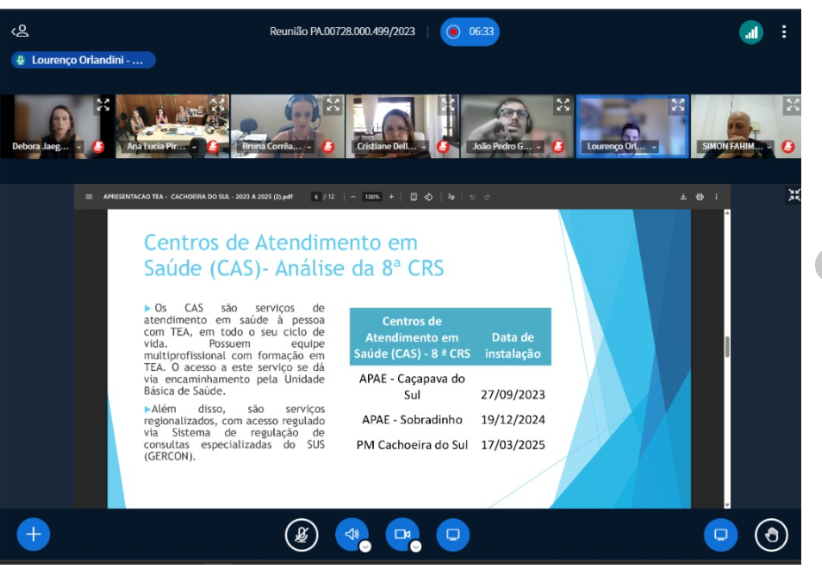Image resolution: width=822 pixels, height=570 pixels.
Task: Raise hand using the hand icon
Action: tap(771, 535)
